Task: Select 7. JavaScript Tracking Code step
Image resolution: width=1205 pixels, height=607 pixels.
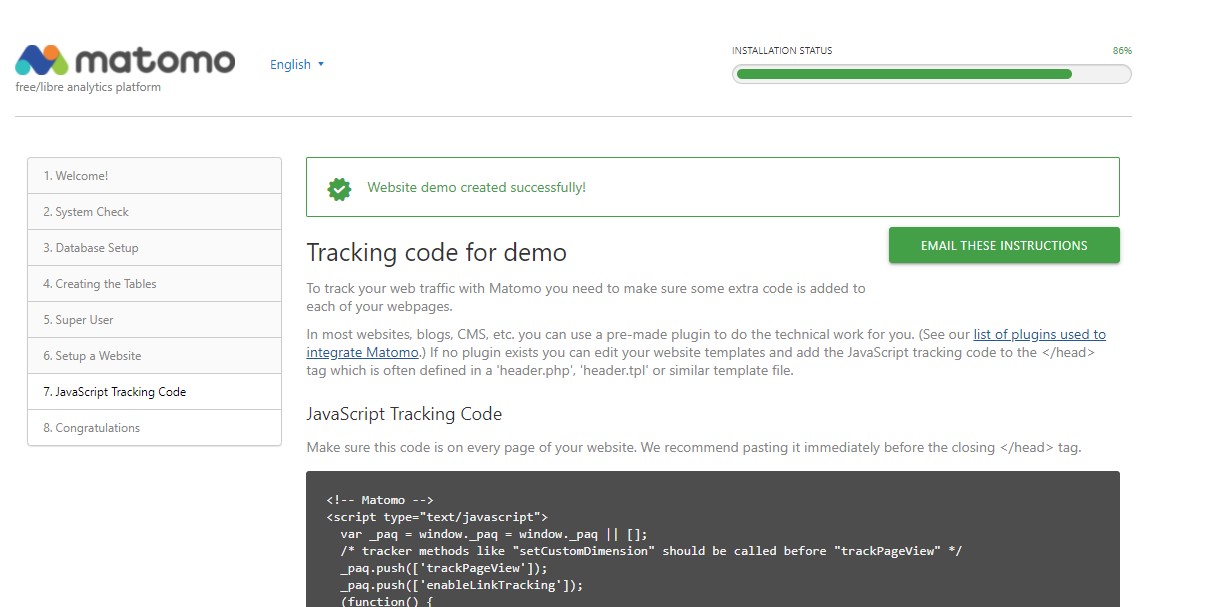Action: tap(154, 392)
